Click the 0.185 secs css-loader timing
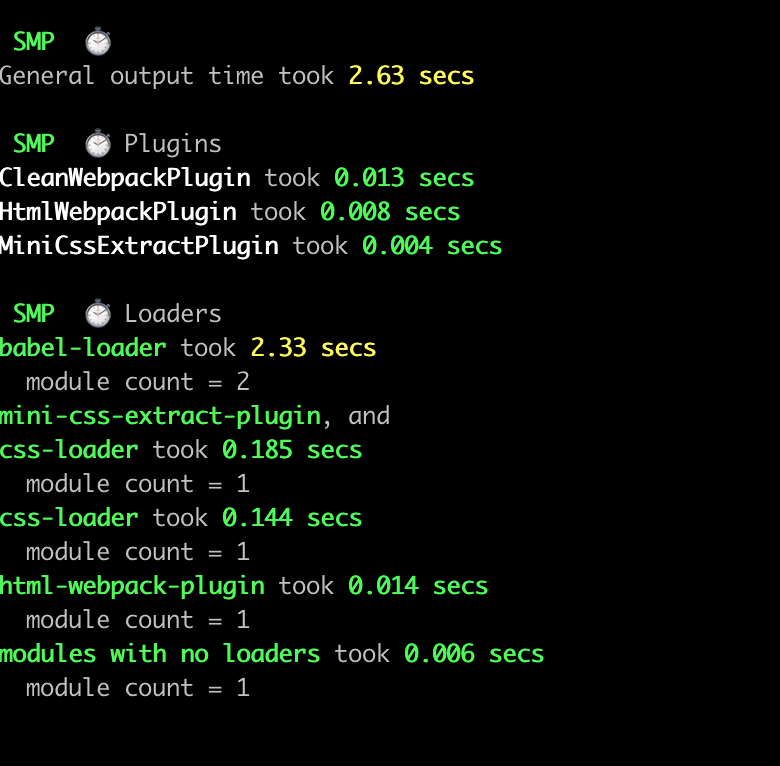The height and width of the screenshot is (766, 780). point(292,450)
